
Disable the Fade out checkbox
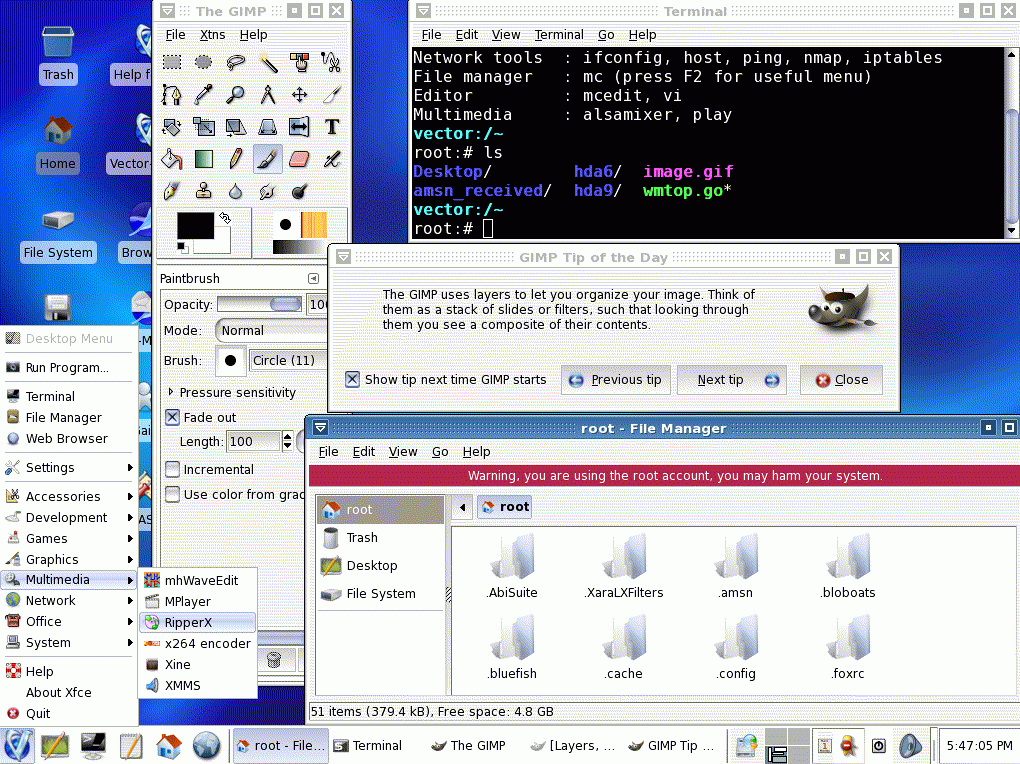tap(172, 417)
